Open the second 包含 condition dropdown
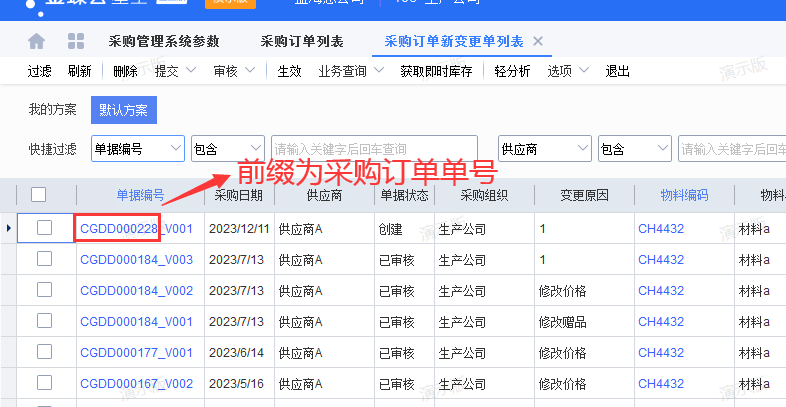This screenshot has height=407, width=786. click(x=635, y=148)
